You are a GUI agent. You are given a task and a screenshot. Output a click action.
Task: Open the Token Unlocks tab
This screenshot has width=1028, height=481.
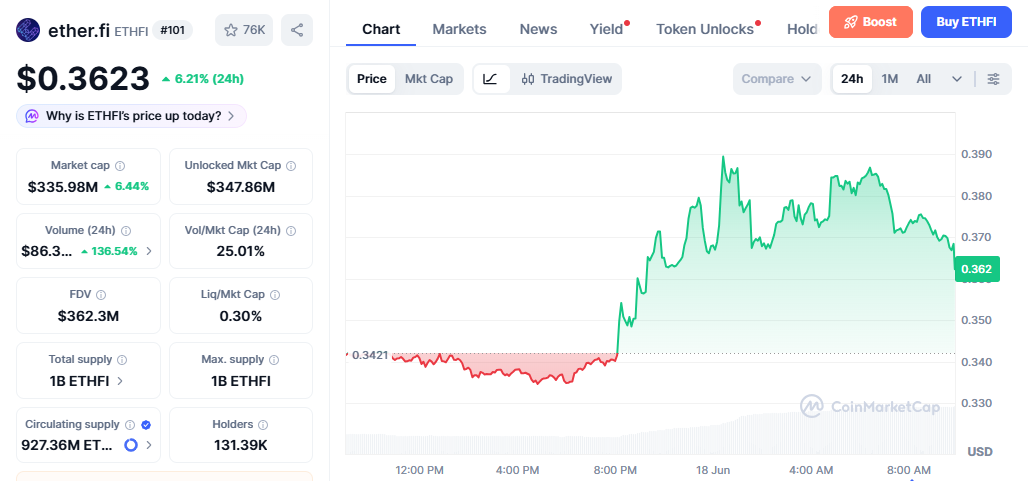coord(705,29)
